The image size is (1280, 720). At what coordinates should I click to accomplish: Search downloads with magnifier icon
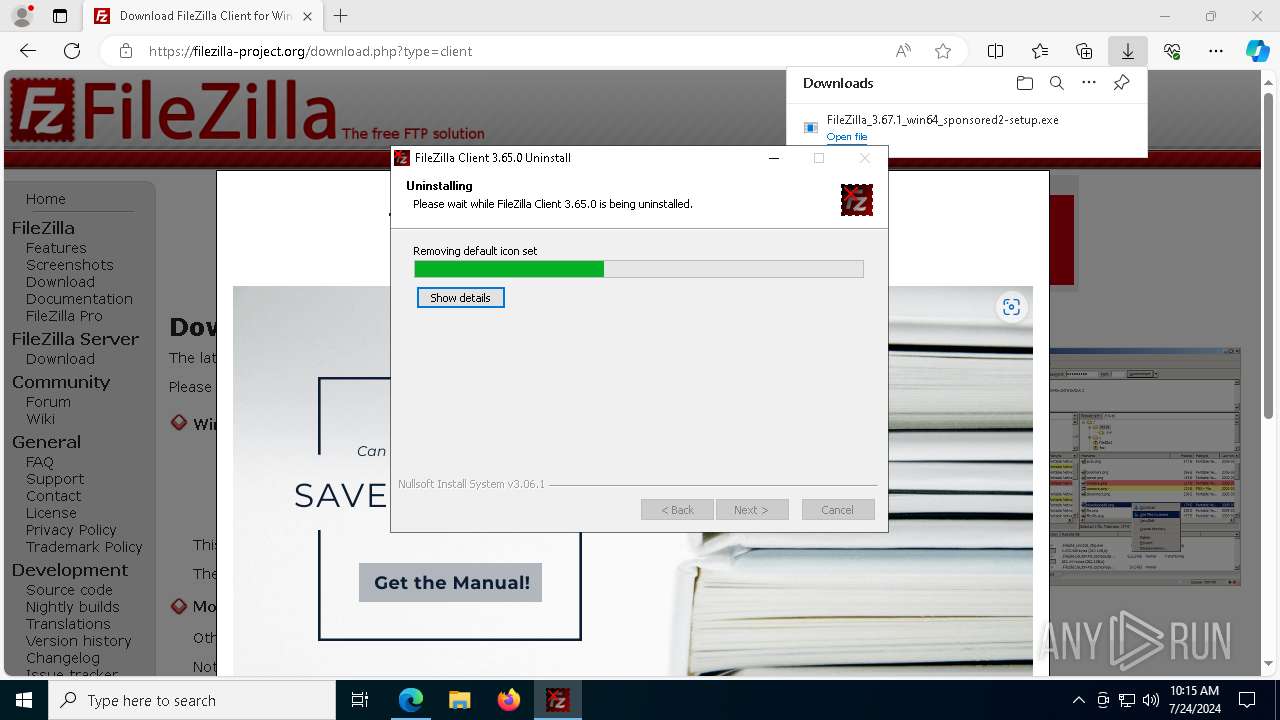[x=1057, y=83]
